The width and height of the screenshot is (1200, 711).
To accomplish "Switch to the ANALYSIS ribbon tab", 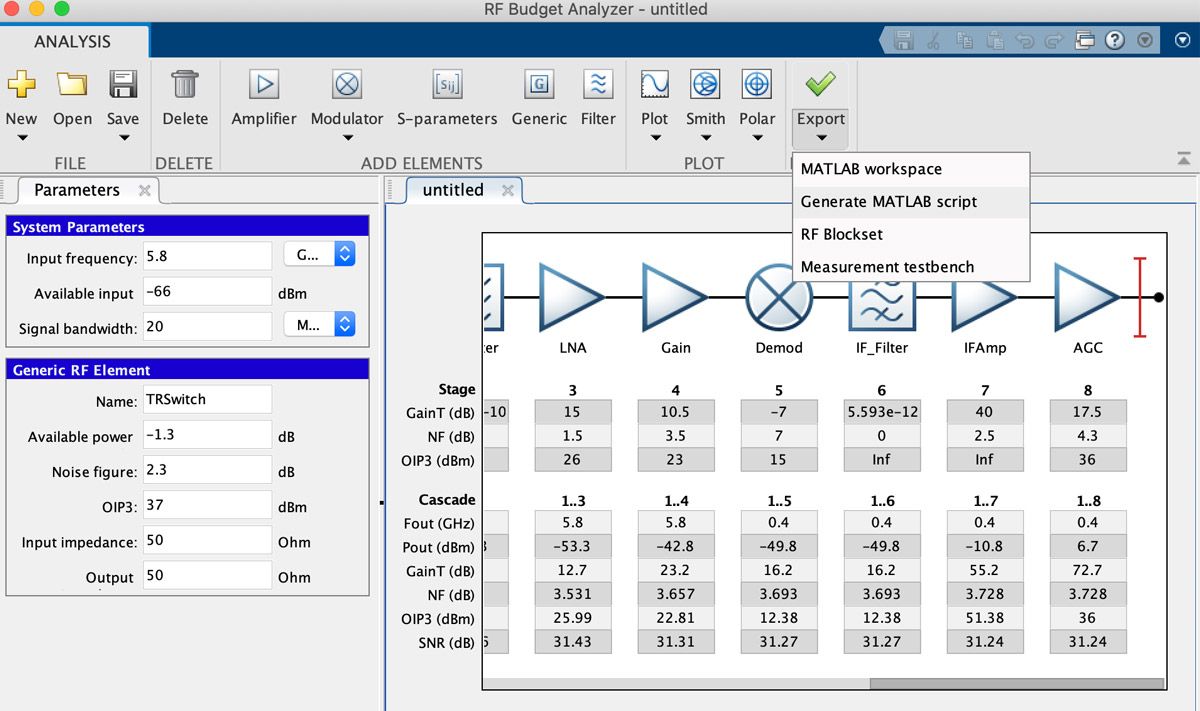I will [73, 41].
